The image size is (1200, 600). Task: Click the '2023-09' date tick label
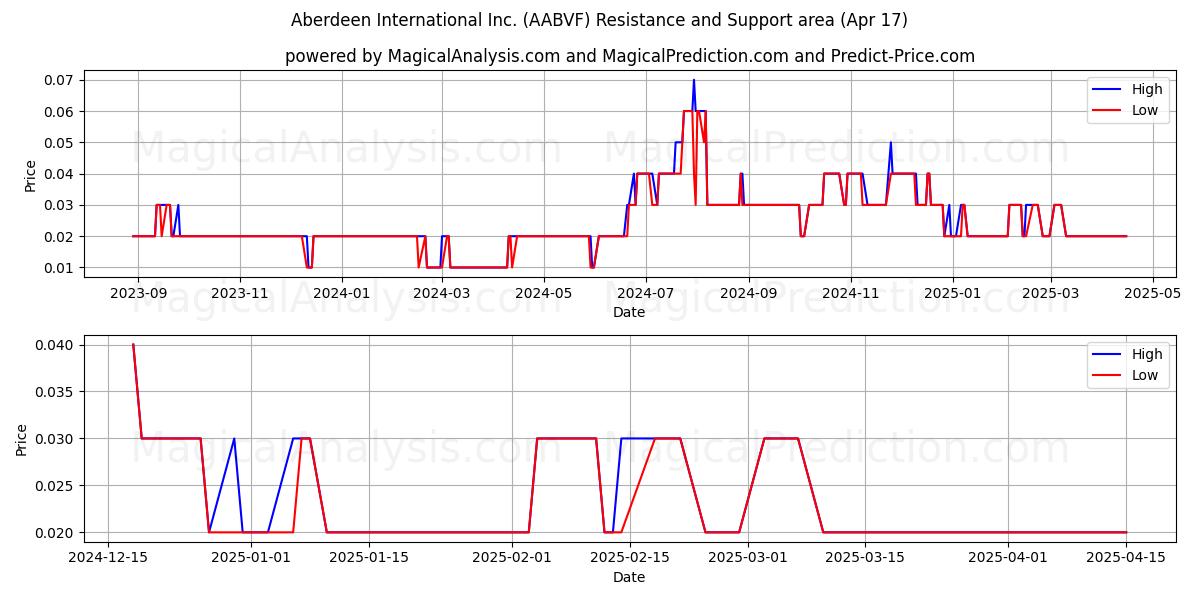point(138,294)
